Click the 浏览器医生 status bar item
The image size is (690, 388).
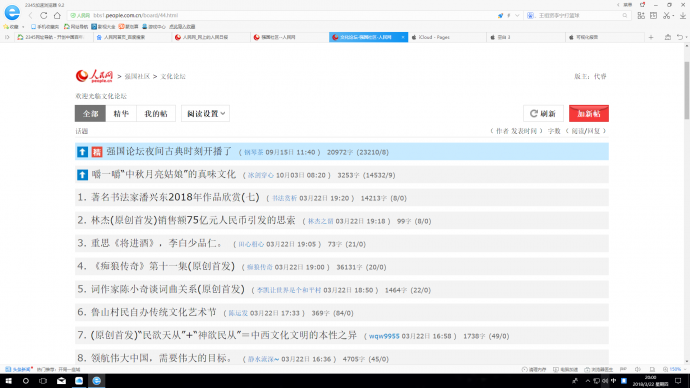[599, 370]
